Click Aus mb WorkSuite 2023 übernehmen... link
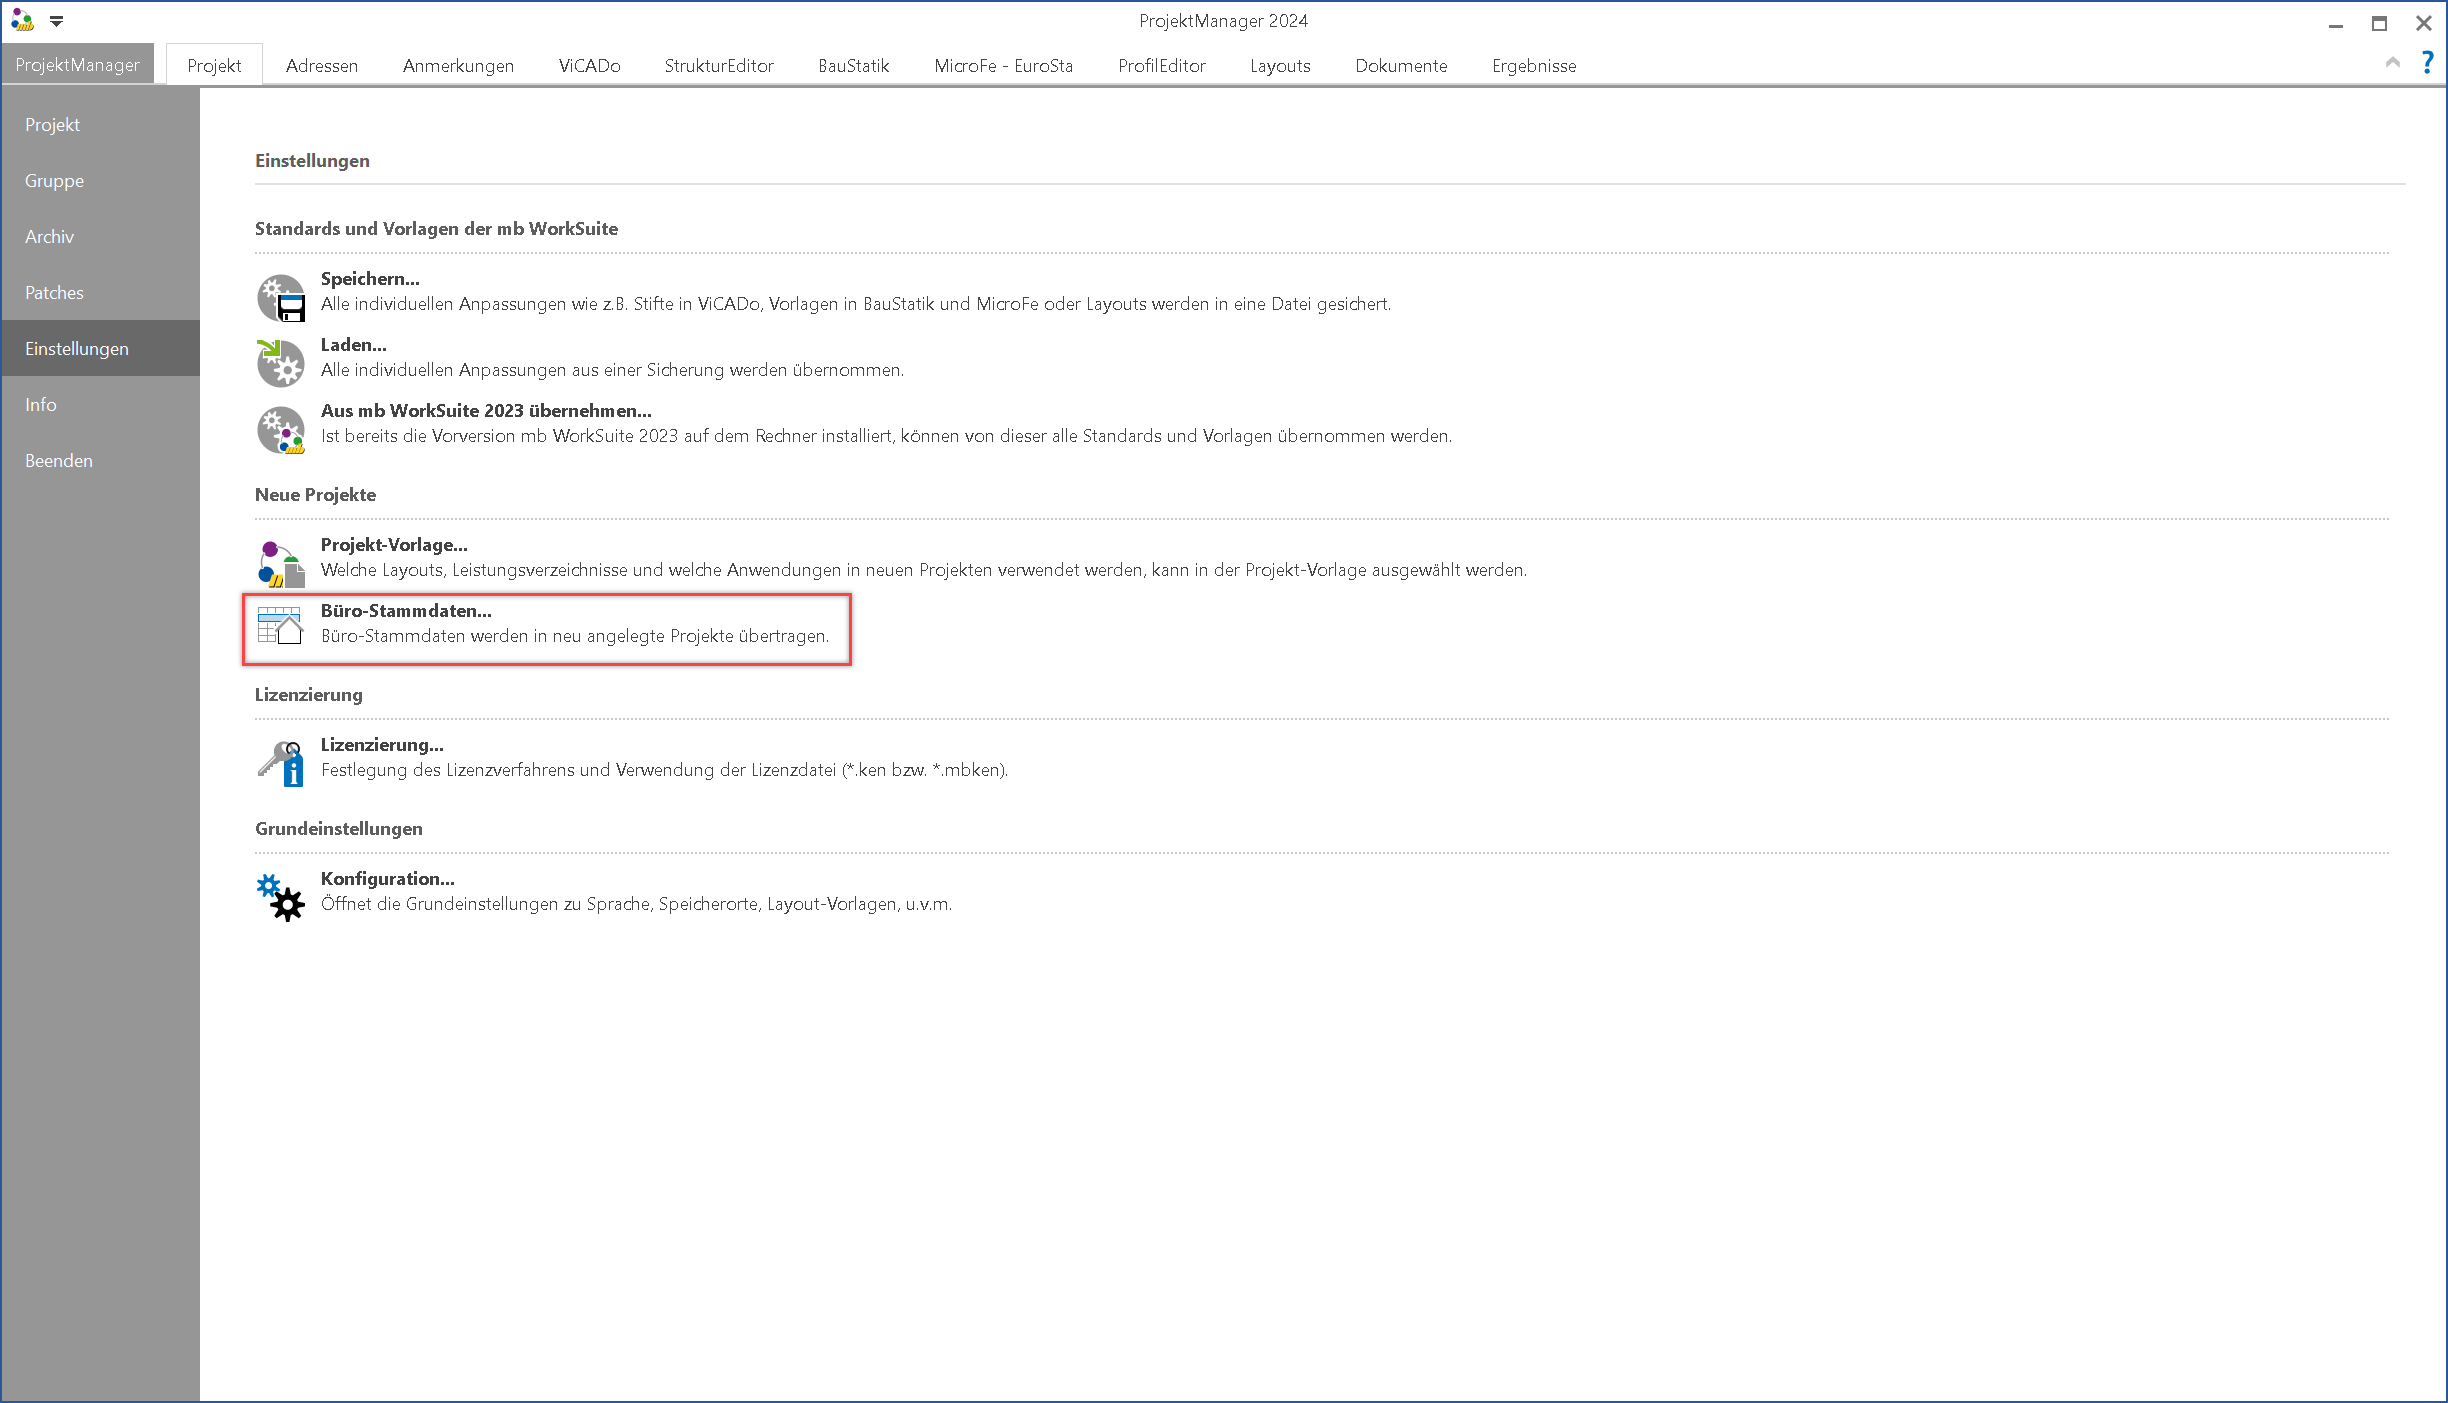This screenshot has height=1403, width=2448. 486,411
